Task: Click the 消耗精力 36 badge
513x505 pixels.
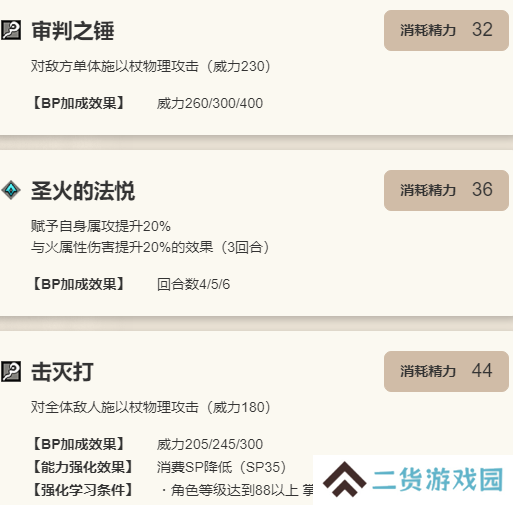Action: 446,190
